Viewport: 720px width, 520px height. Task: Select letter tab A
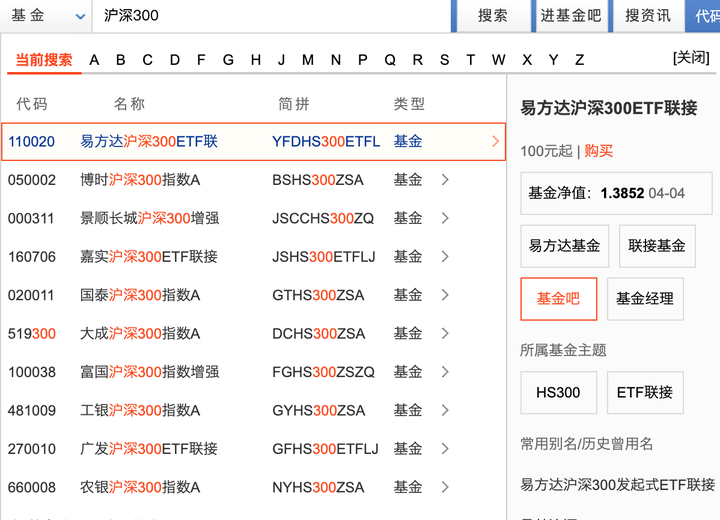tap(94, 60)
